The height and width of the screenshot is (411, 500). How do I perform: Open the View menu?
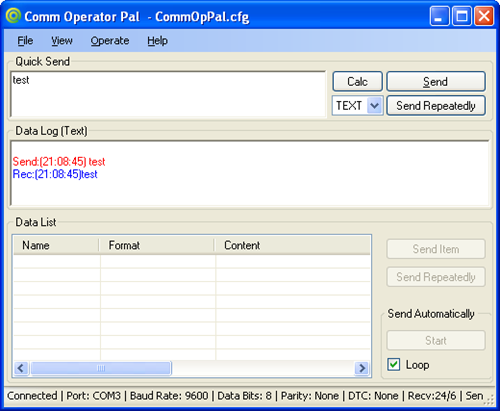click(x=62, y=41)
